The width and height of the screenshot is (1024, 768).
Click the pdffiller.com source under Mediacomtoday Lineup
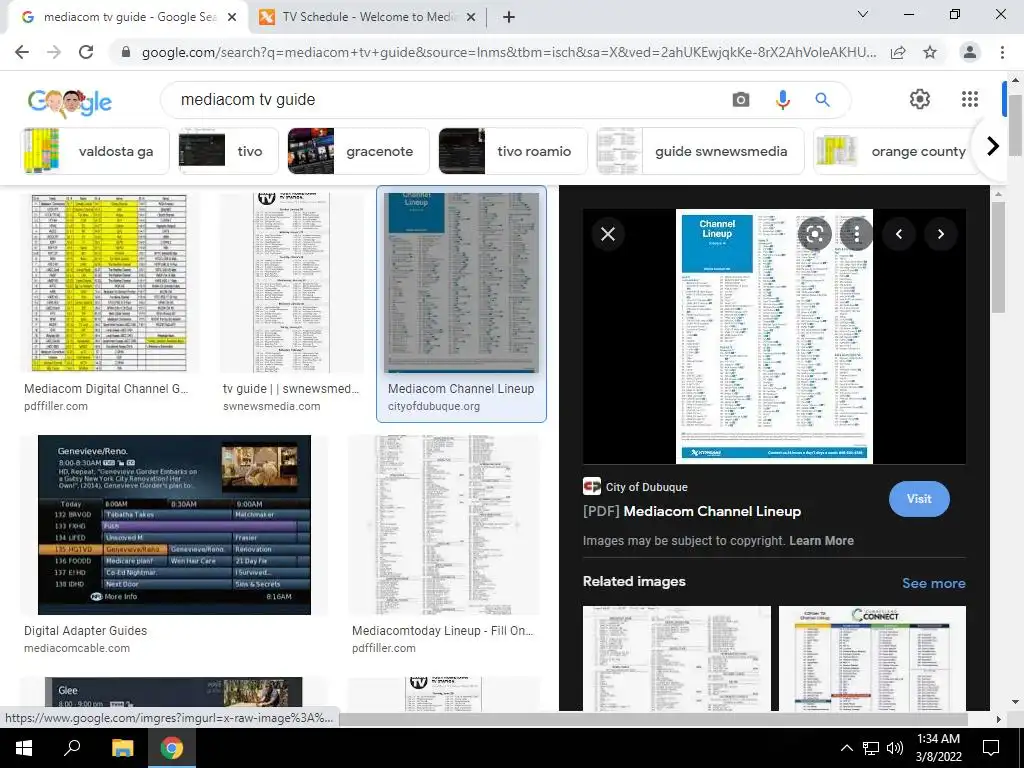[383, 648]
